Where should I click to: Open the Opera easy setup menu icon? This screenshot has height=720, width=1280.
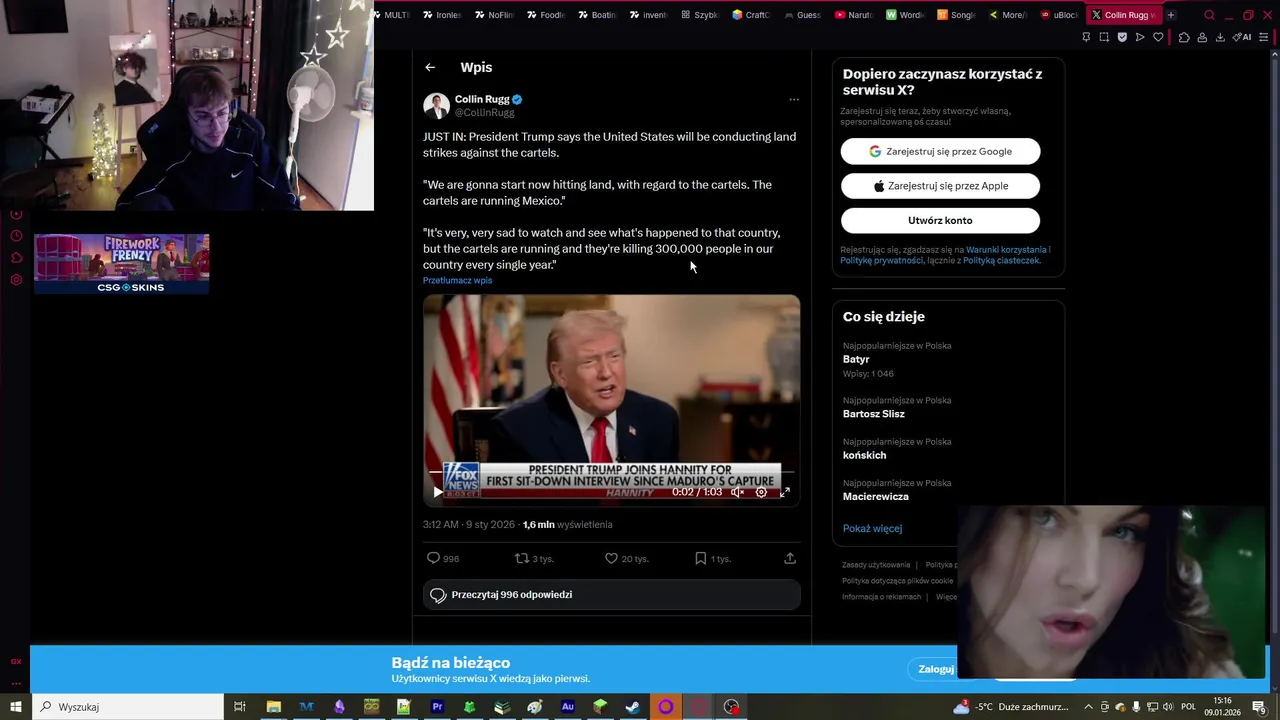pos(1264,37)
